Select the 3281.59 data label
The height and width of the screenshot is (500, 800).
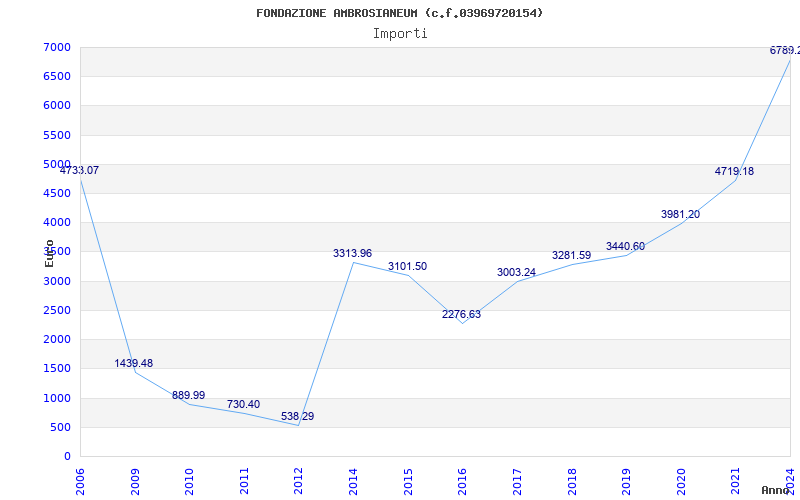[x=571, y=256]
